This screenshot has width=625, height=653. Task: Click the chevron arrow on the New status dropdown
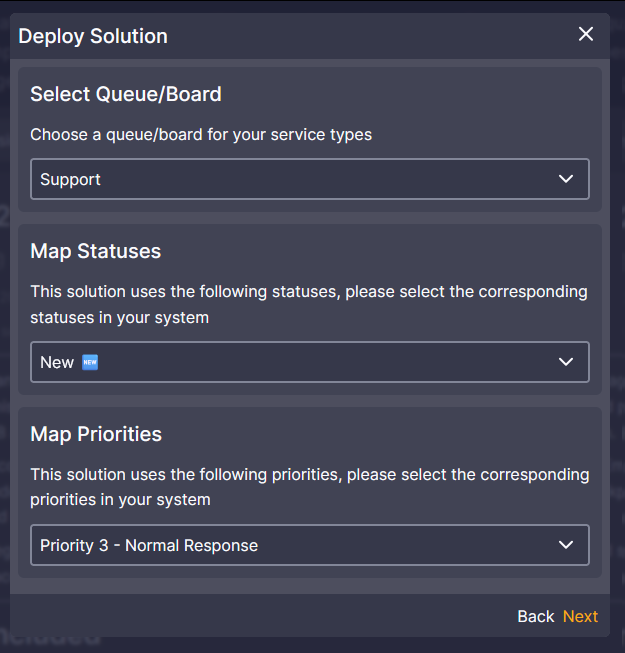point(566,362)
